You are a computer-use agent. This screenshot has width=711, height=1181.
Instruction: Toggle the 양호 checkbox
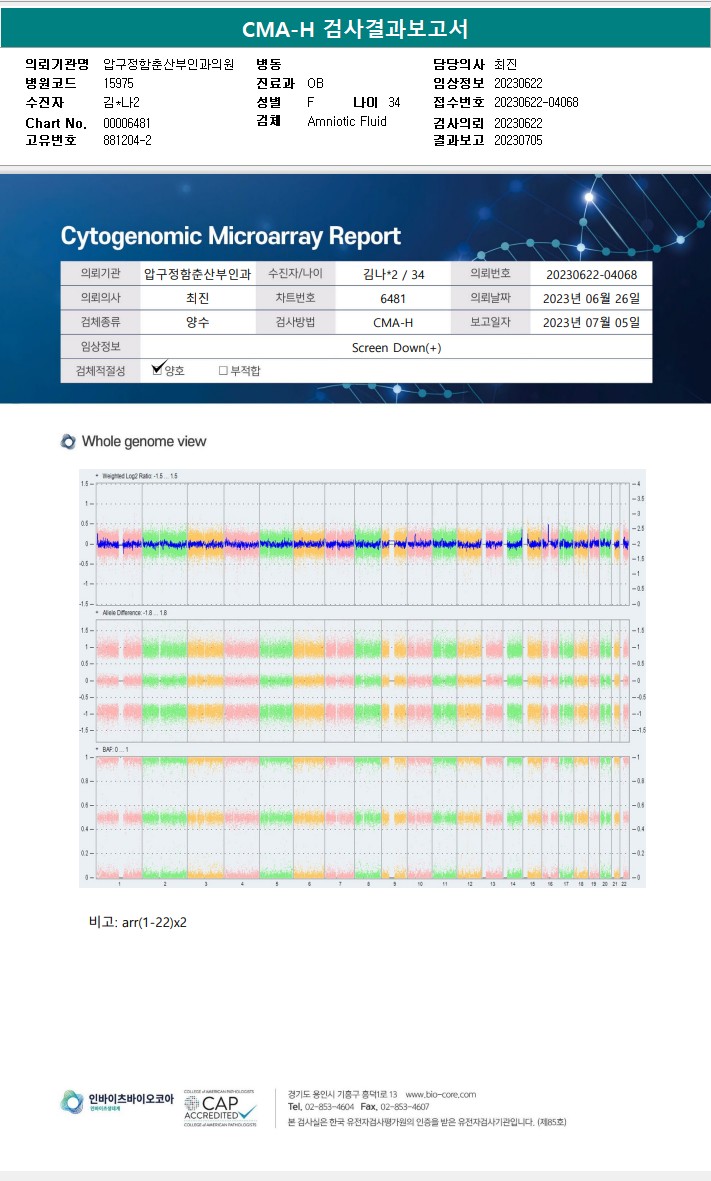(158, 370)
